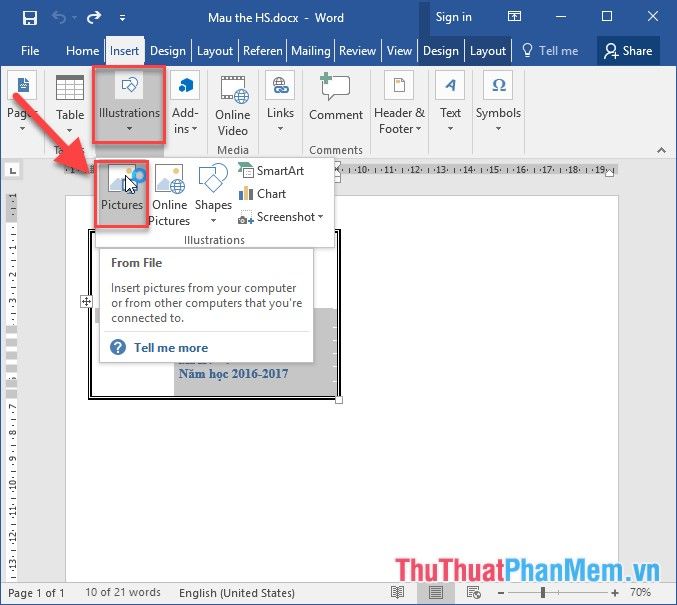Click the table move handle in document
The image size is (677, 605).
pyautogui.click(x=87, y=302)
